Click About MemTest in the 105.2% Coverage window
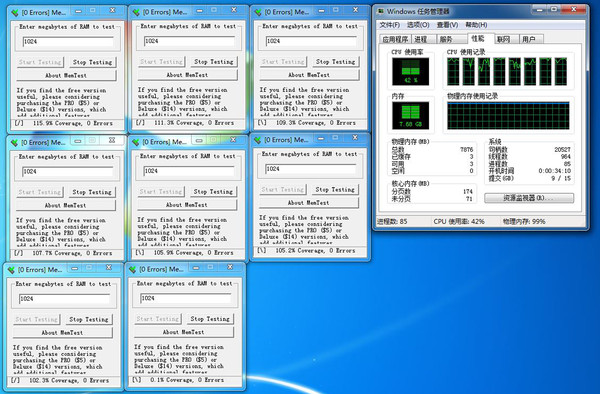Screen dimensions: 600x394 click(308, 203)
